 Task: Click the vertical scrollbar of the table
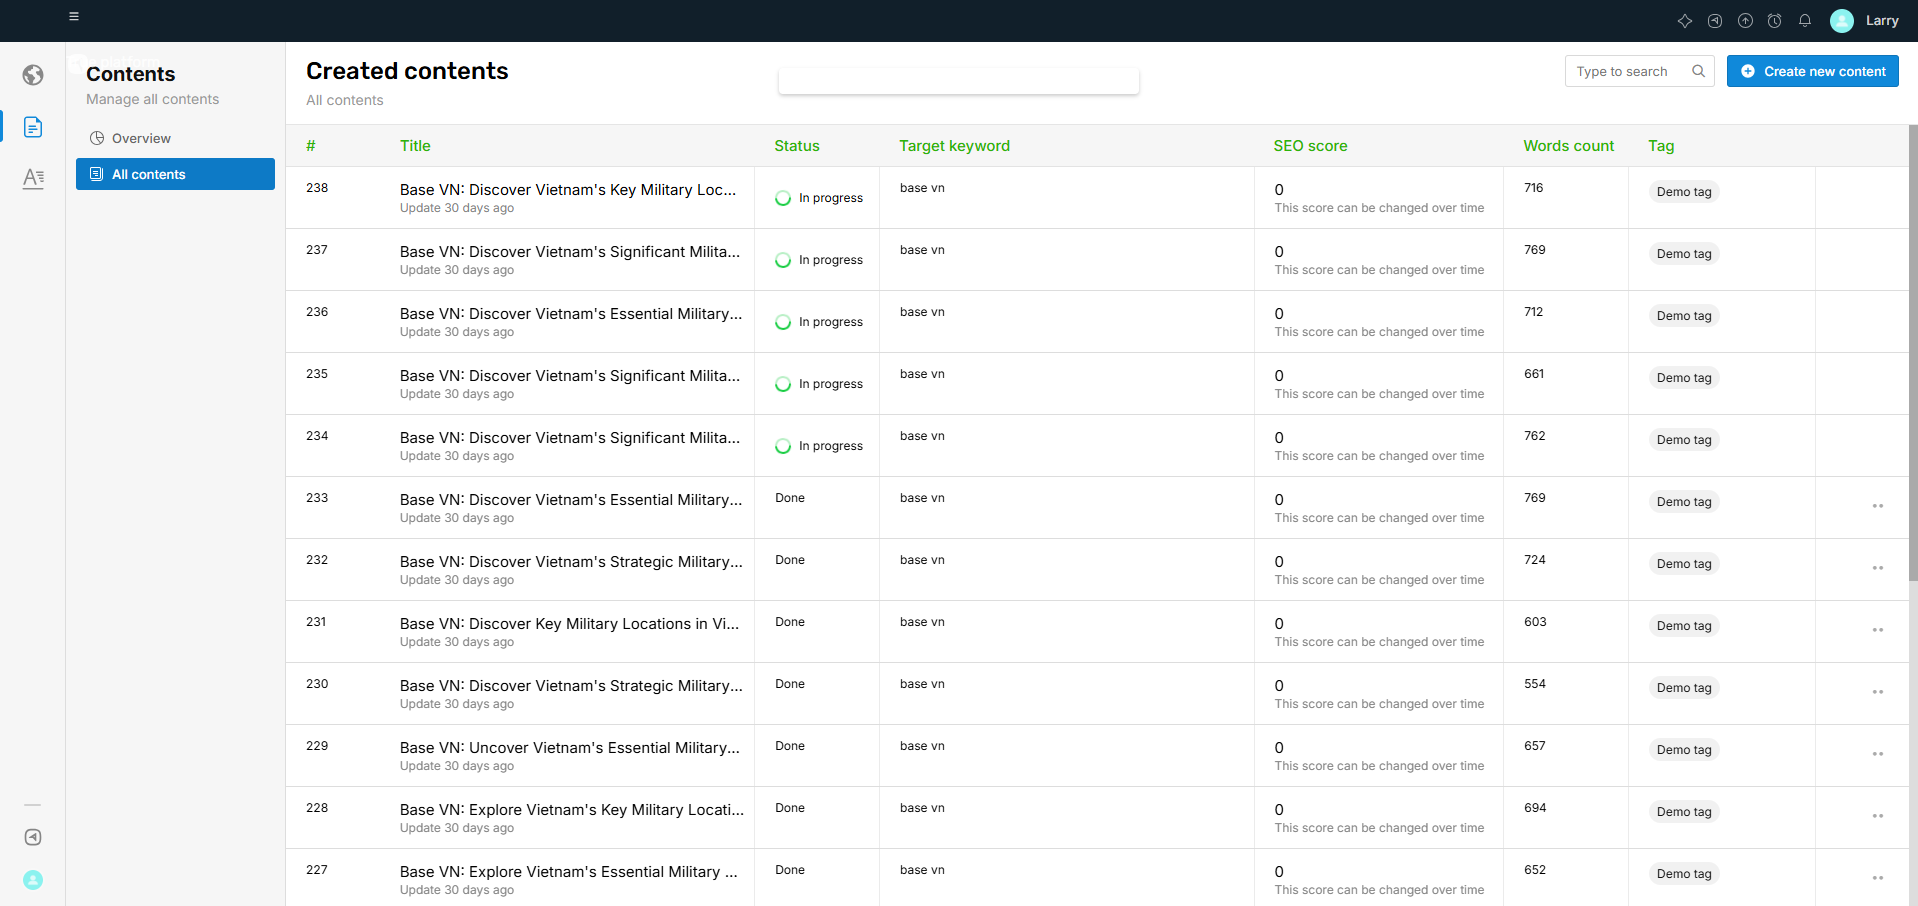(x=1912, y=350)
